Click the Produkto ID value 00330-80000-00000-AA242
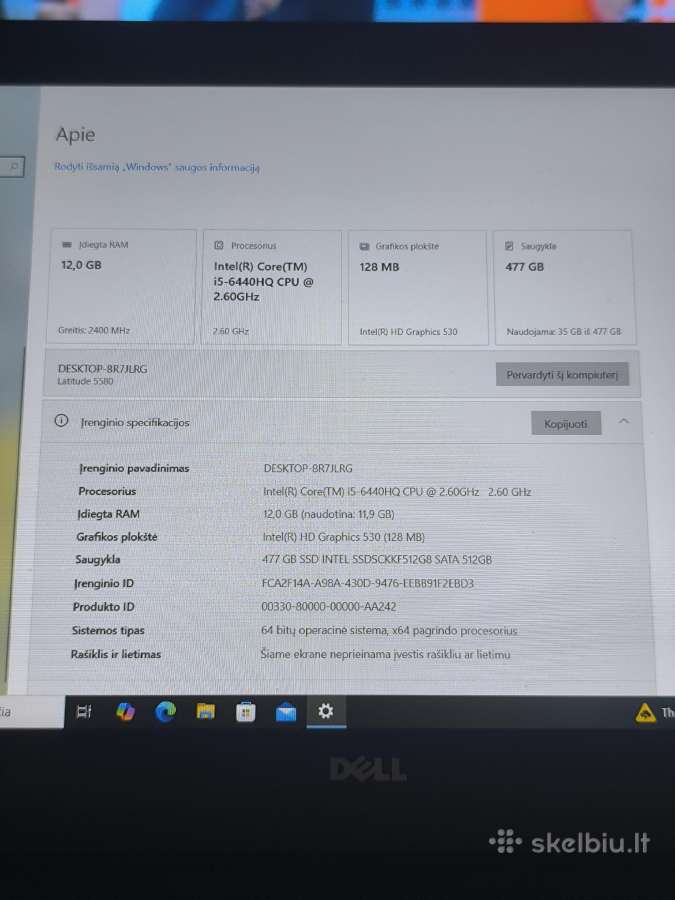The image size is (675, 900). point(328,607)
